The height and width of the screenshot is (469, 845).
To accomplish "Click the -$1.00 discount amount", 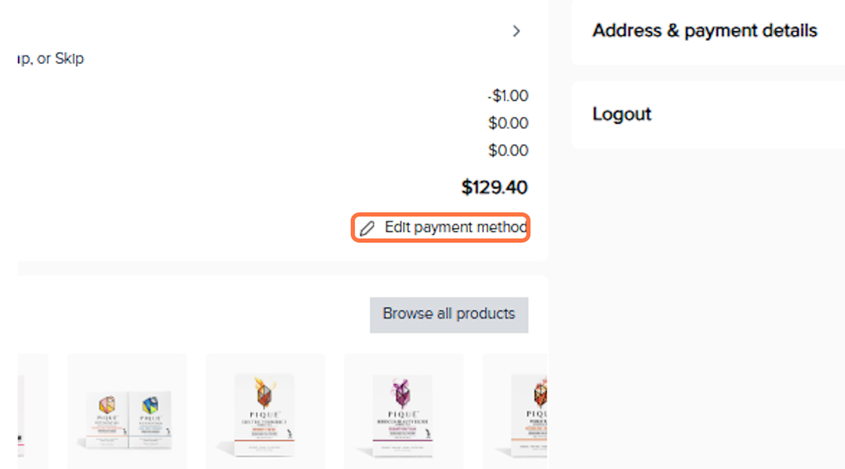I will pos(507,96).
